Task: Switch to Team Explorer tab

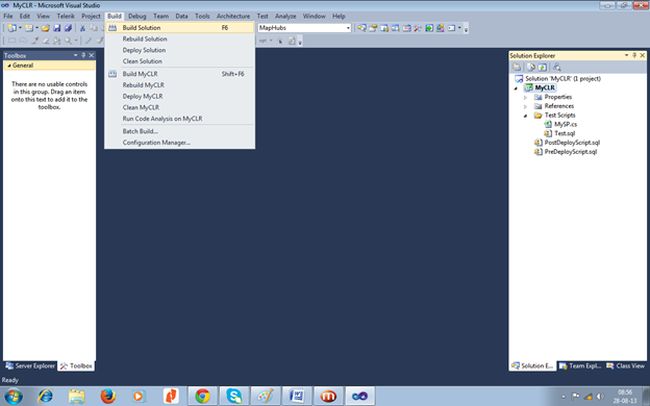Action: pyautogui.click(x=580, y=366)
